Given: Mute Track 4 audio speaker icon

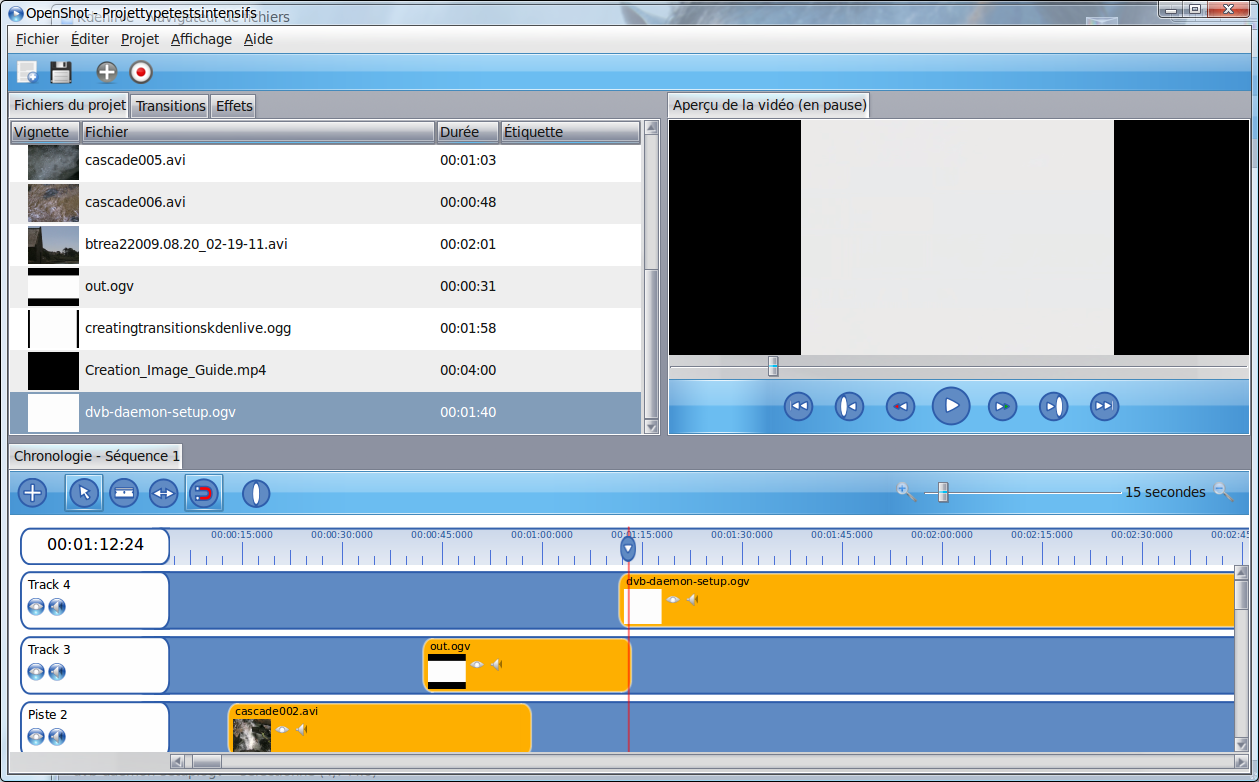Looking at the screenshot, I should click(x=57, y=607).
